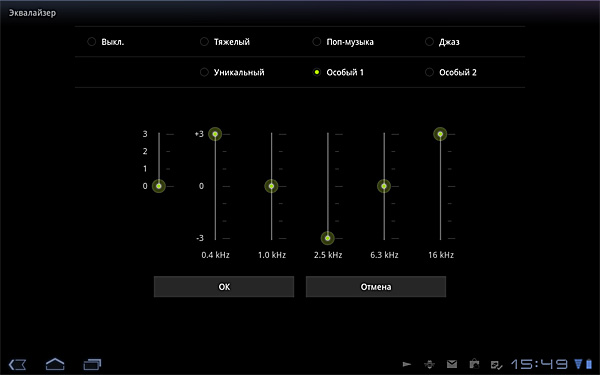
Task: Open the recent apps icon
Action: 92,364
